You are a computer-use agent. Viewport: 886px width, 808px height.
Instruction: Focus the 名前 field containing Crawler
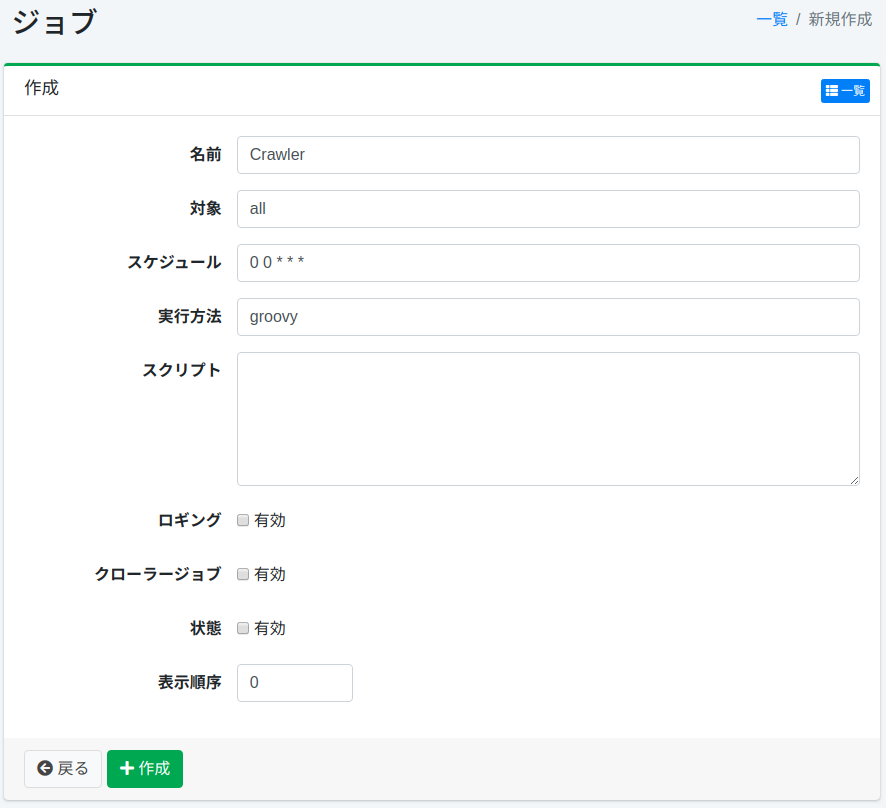click(x=548, y=155)
